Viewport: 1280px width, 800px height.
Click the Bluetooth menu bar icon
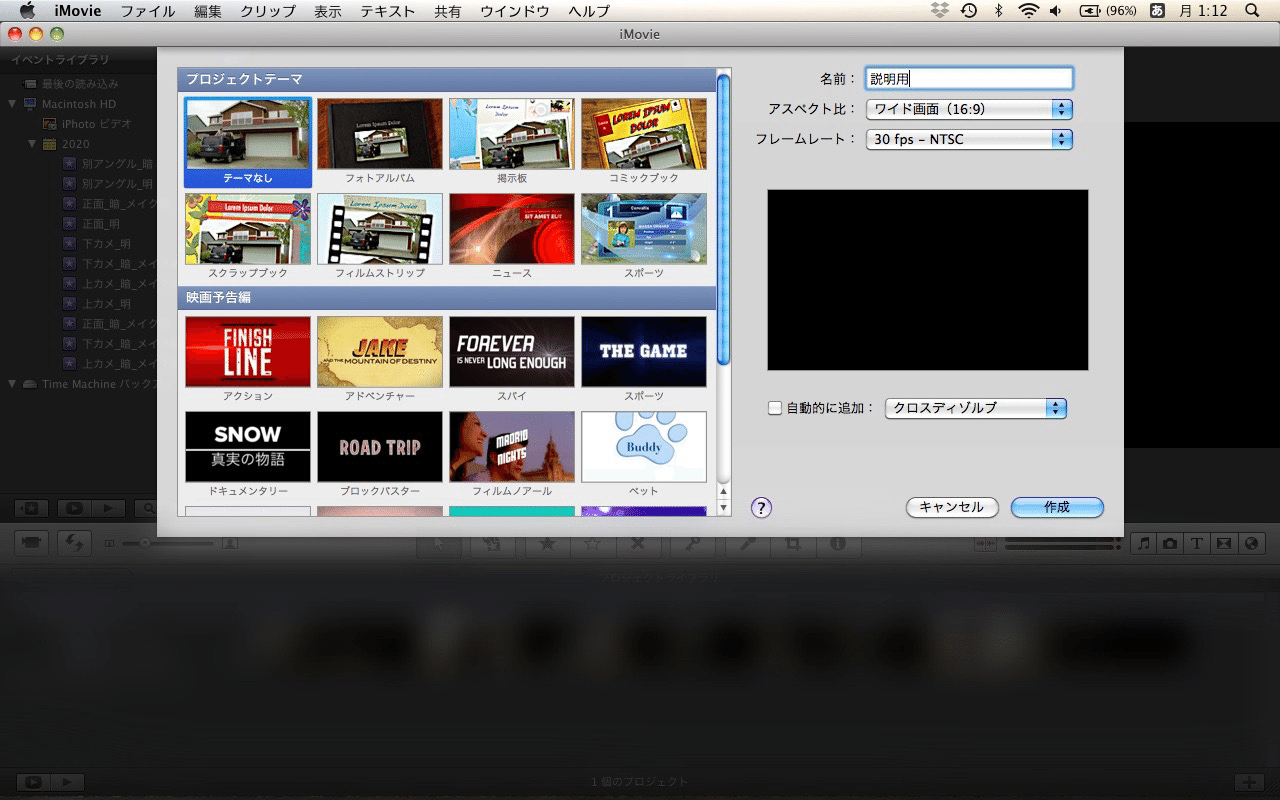(x=998, y=11)
